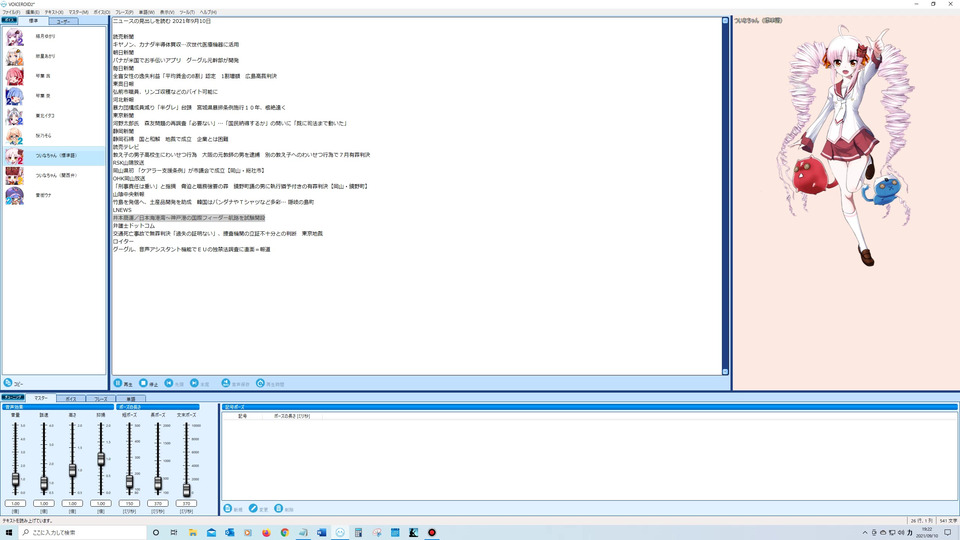Click the 文末ポーズ slider handle
This screenshot has width=960, height=540.
click(186, 489)
